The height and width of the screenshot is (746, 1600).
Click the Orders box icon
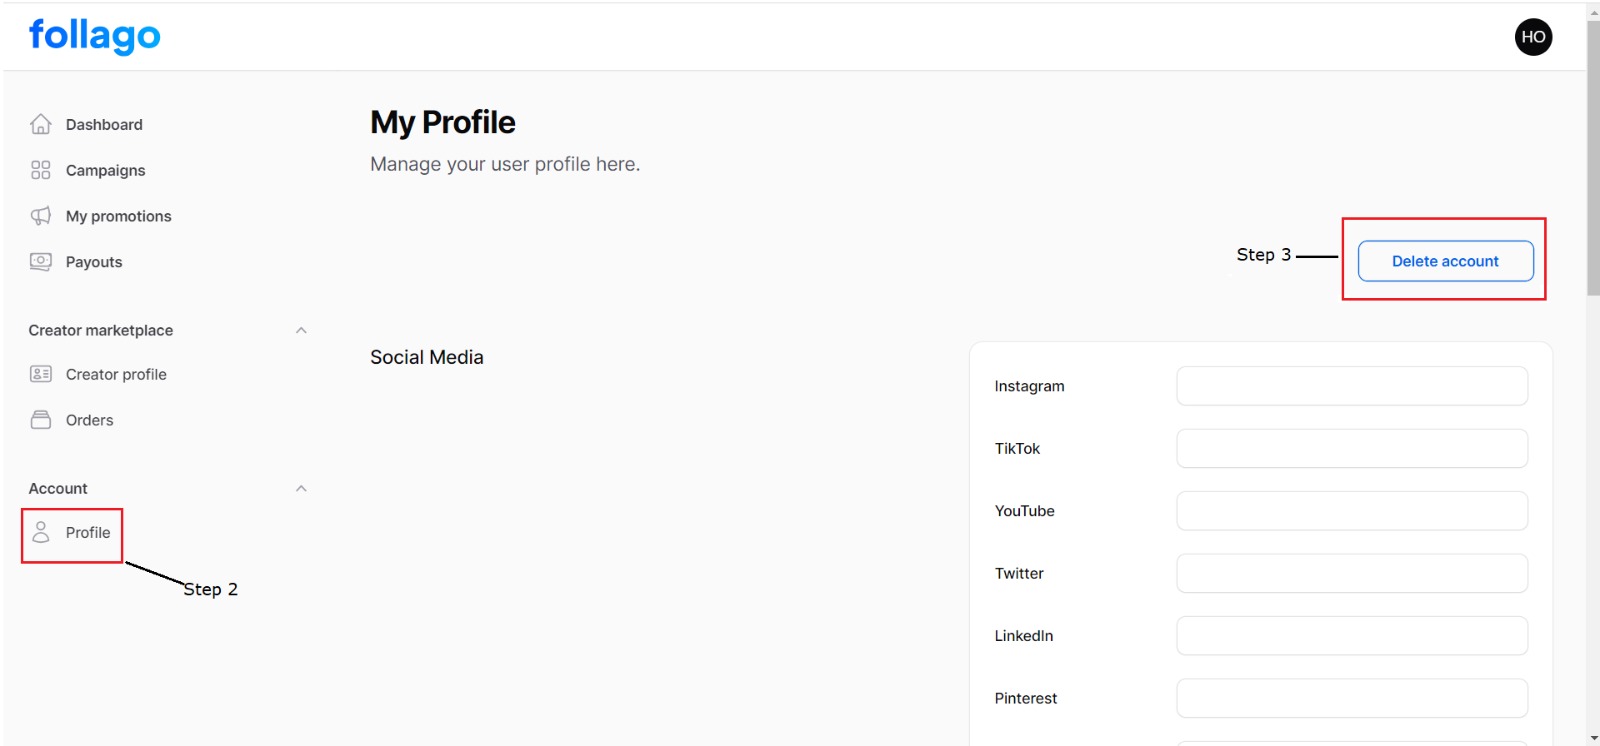(x=40, y=420)
